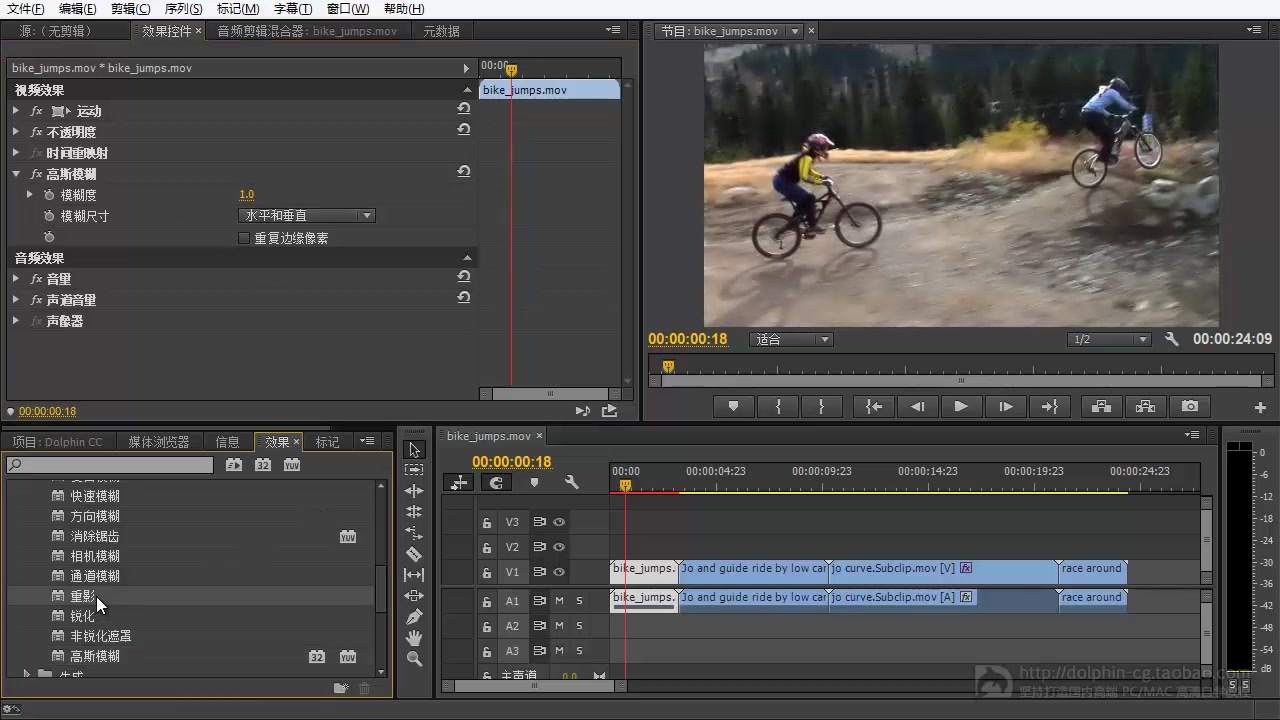Open timeline display settings wrench
The height and width of the screenshot is (720, 1280).
(x=571, y=482)
